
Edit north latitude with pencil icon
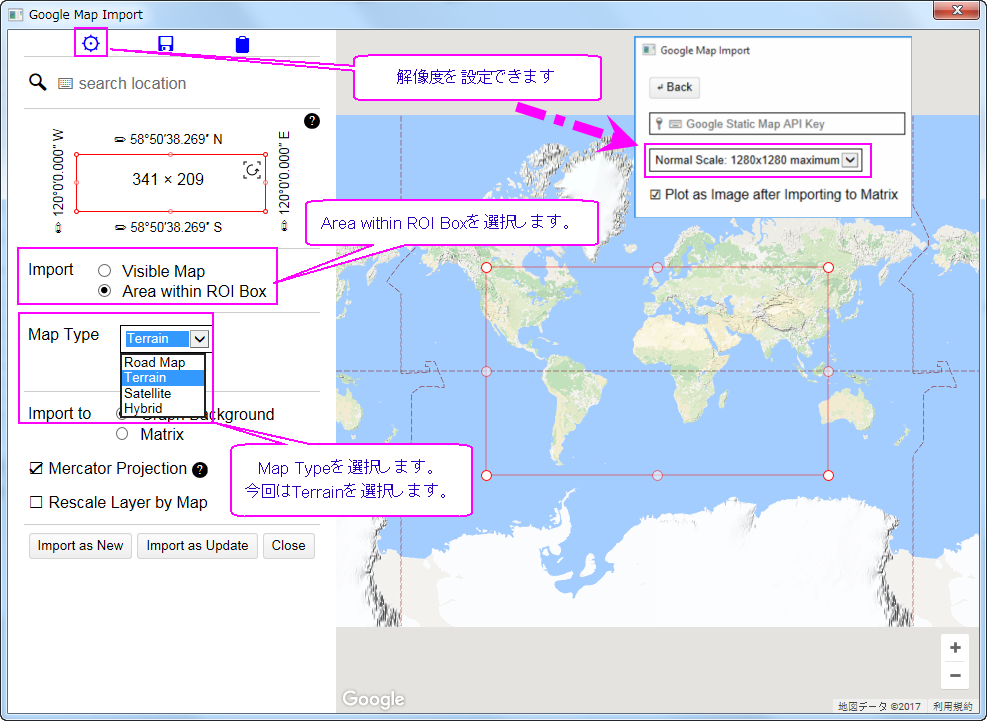click(120, 140)
